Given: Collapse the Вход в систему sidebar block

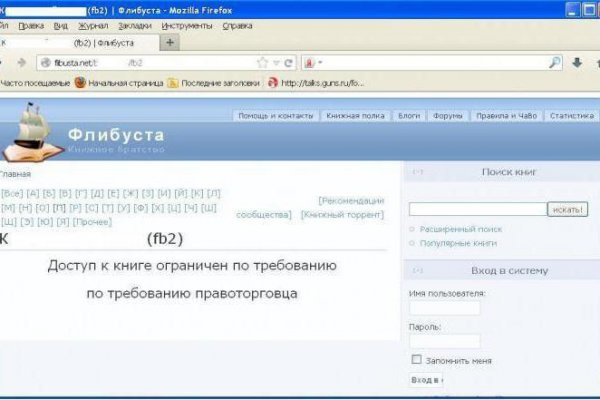Looking at the screenshot, I should (x=418, y=270).
